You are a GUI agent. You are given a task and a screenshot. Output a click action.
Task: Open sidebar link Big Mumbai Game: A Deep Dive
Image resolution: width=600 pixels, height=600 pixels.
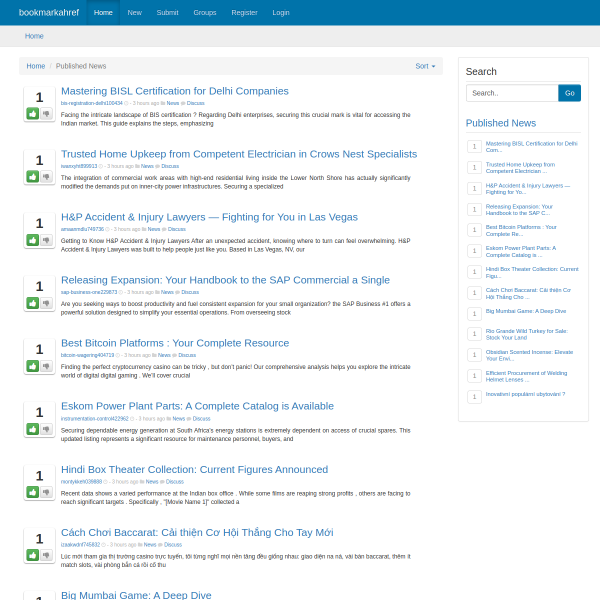(x=526, y=311)
